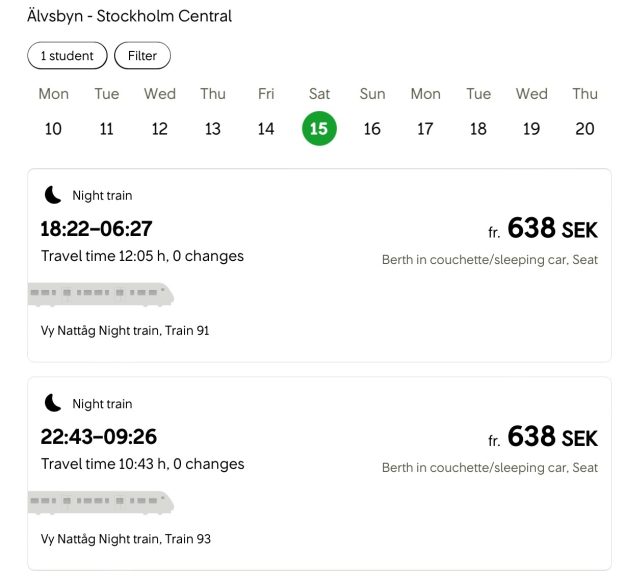This screenshot has height=581, width=624.
Task: Pick Tuesday 18 from the calendar row
Action: pyautogui.click(x=478, y=113)
